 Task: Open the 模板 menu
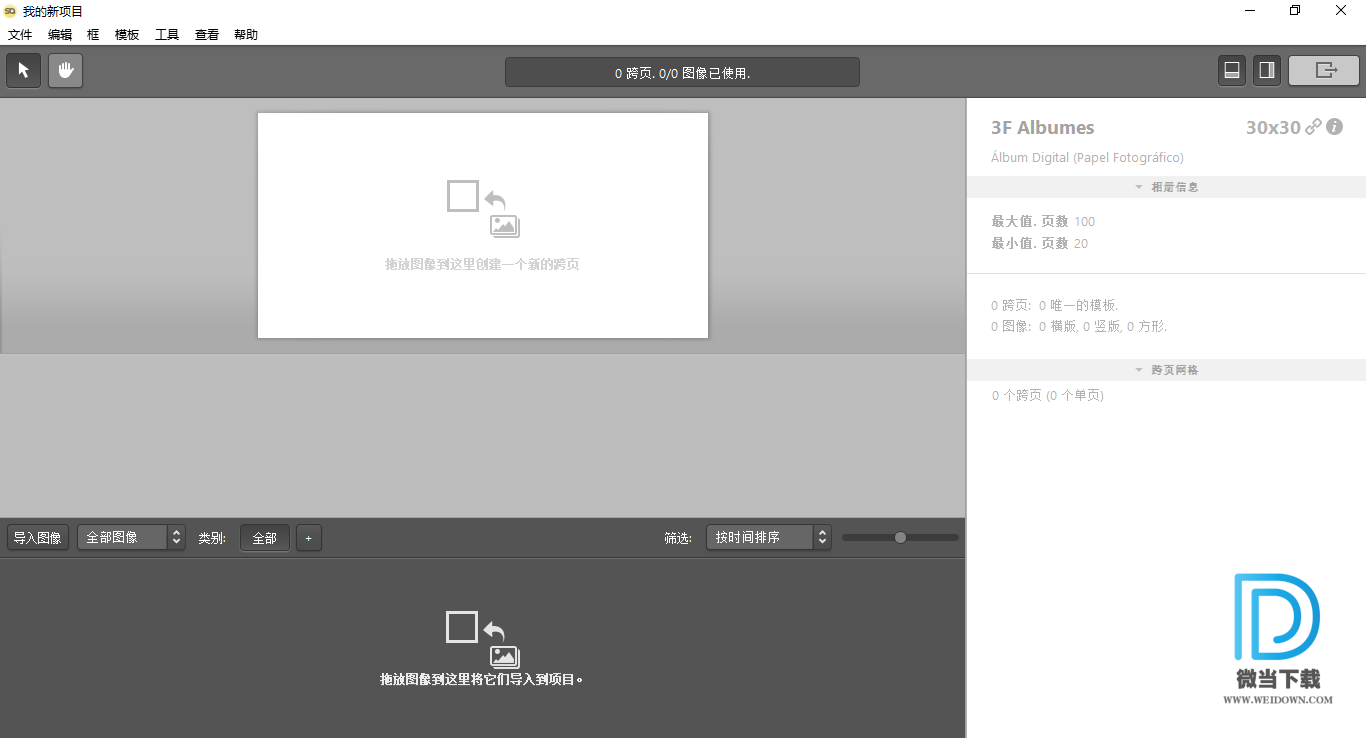point(127,35)
